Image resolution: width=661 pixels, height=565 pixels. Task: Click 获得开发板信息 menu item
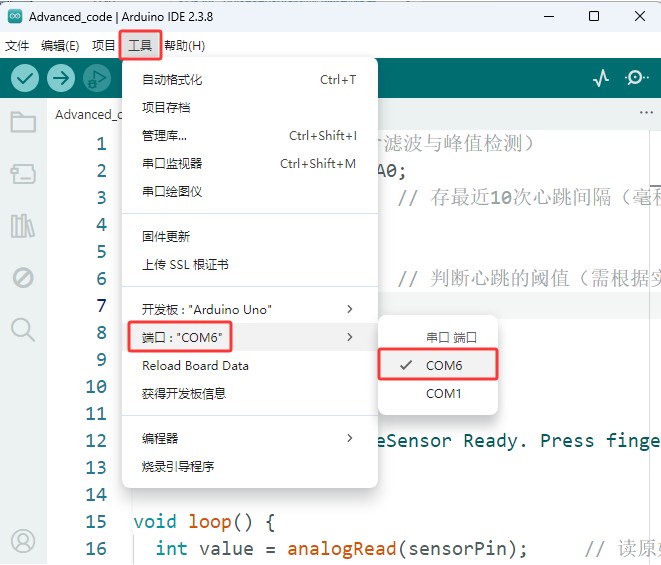point(250,394)
